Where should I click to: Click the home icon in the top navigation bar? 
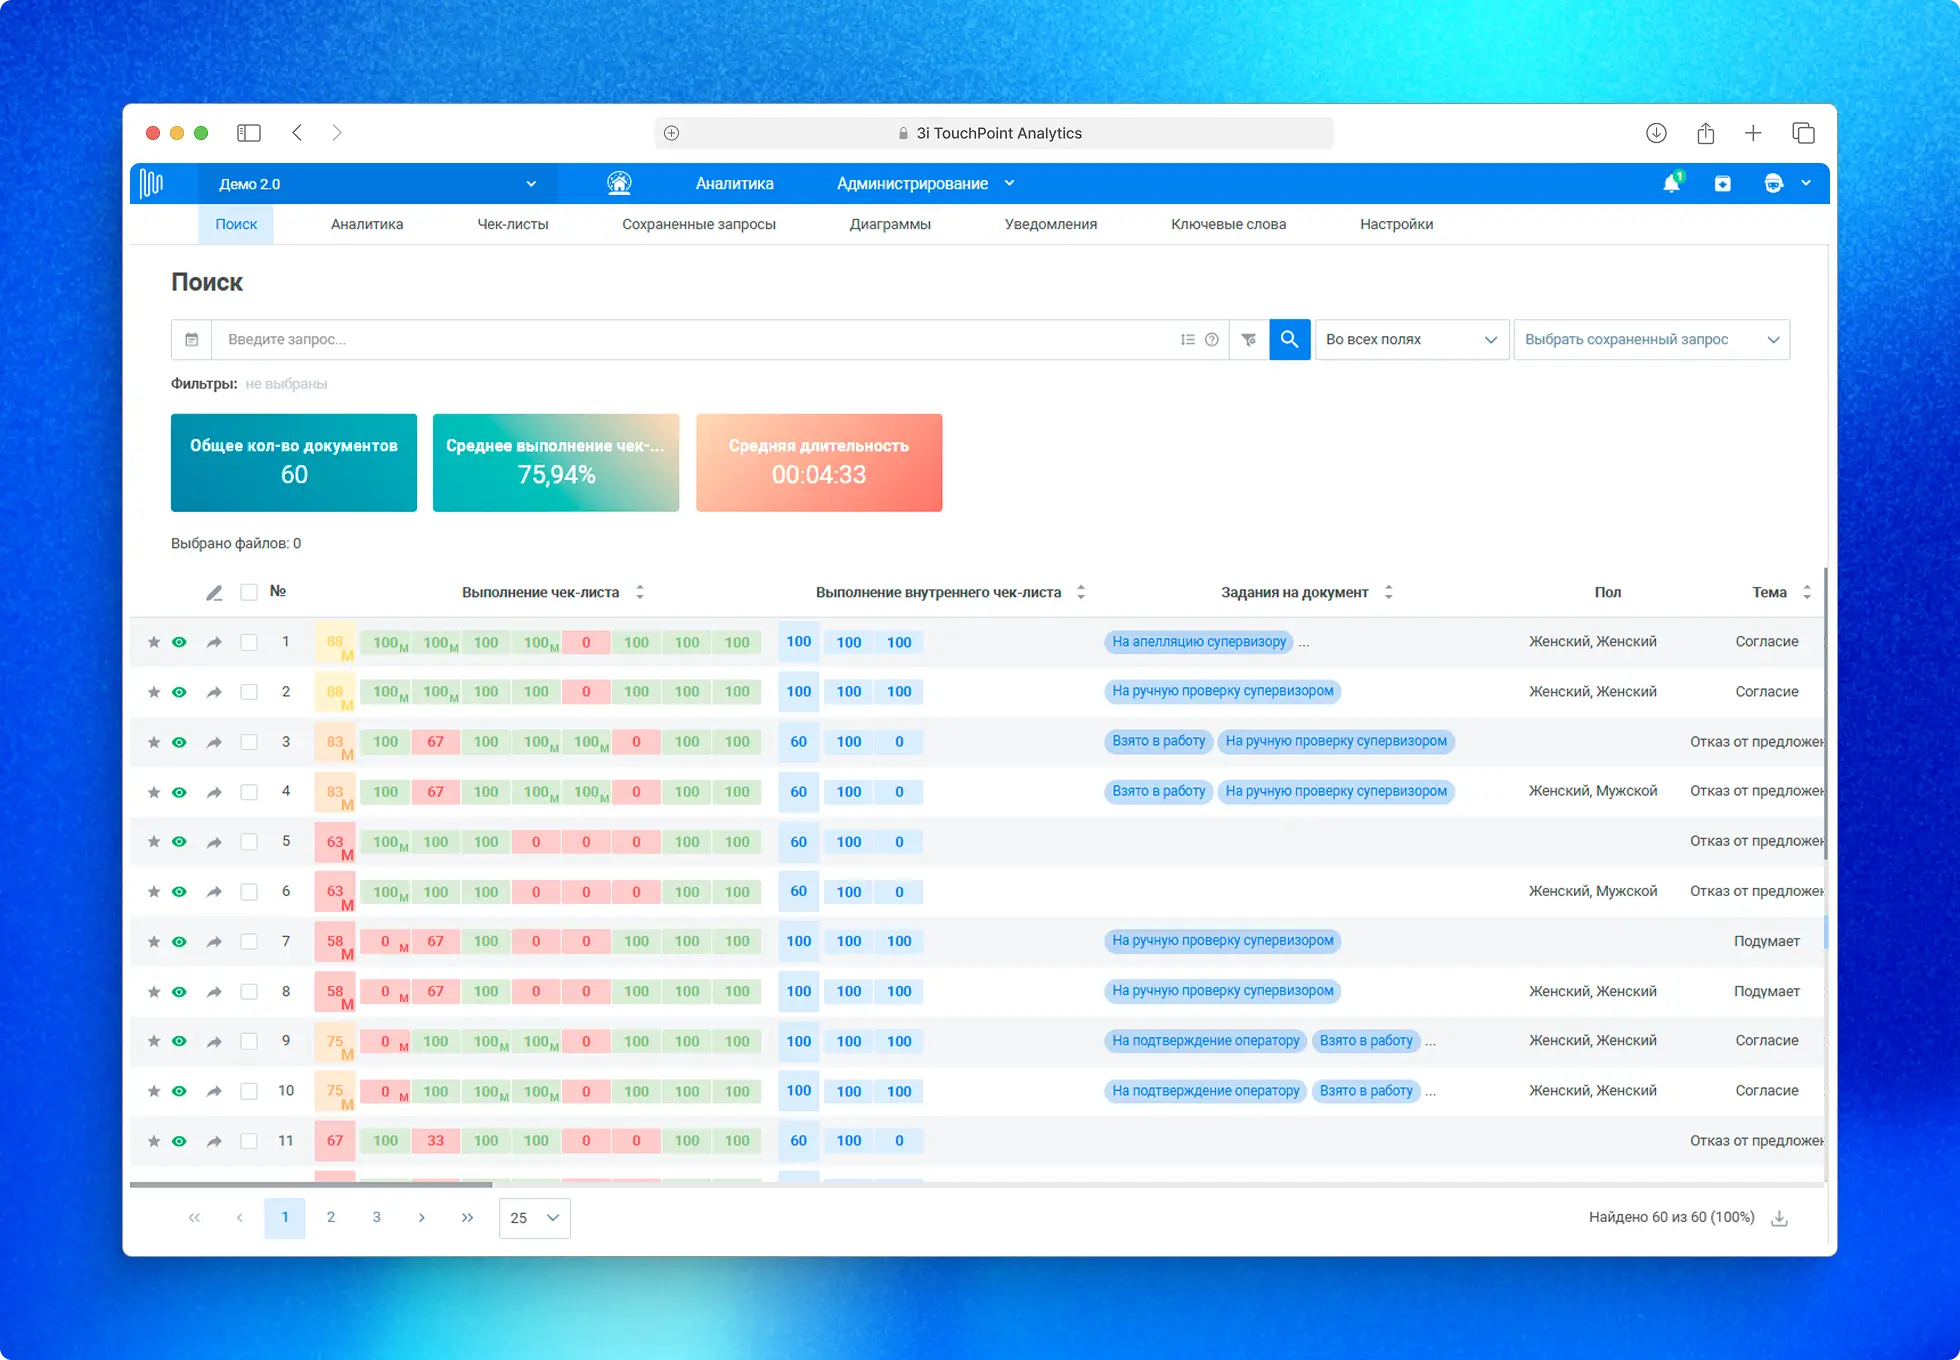[x=619, y=183]
